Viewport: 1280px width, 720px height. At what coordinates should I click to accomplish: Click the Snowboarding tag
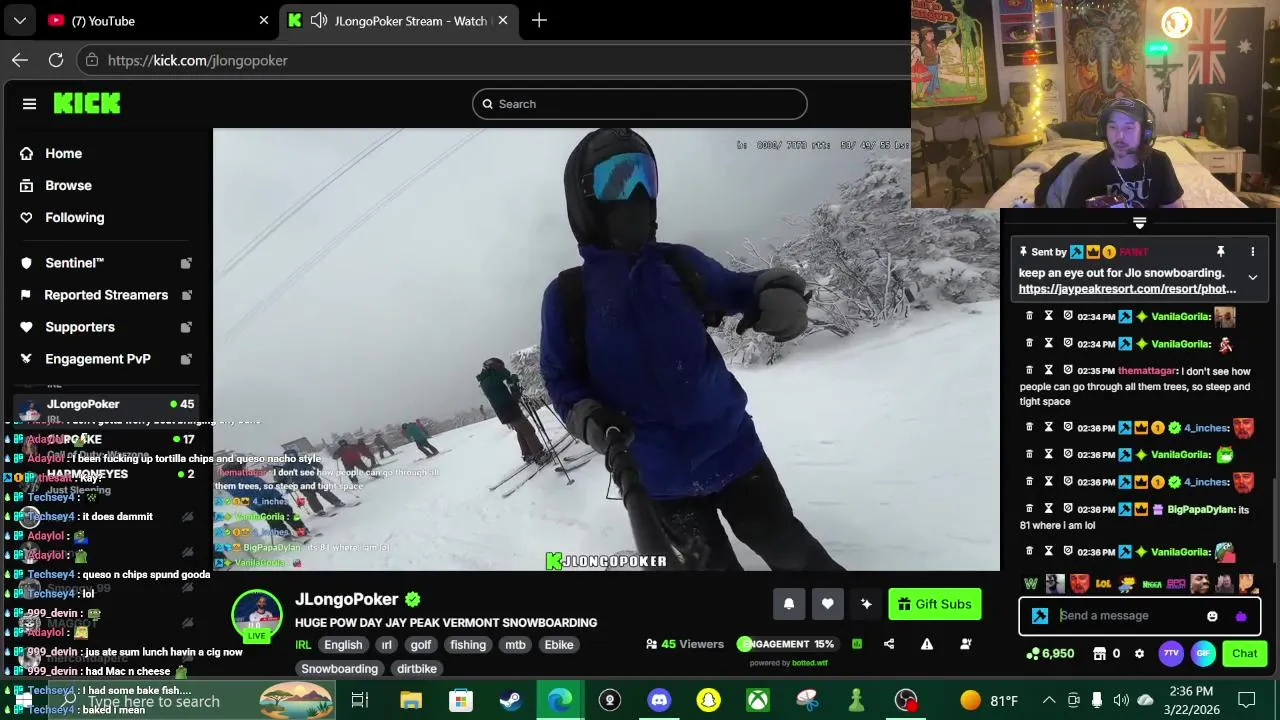tap(340, 669)
